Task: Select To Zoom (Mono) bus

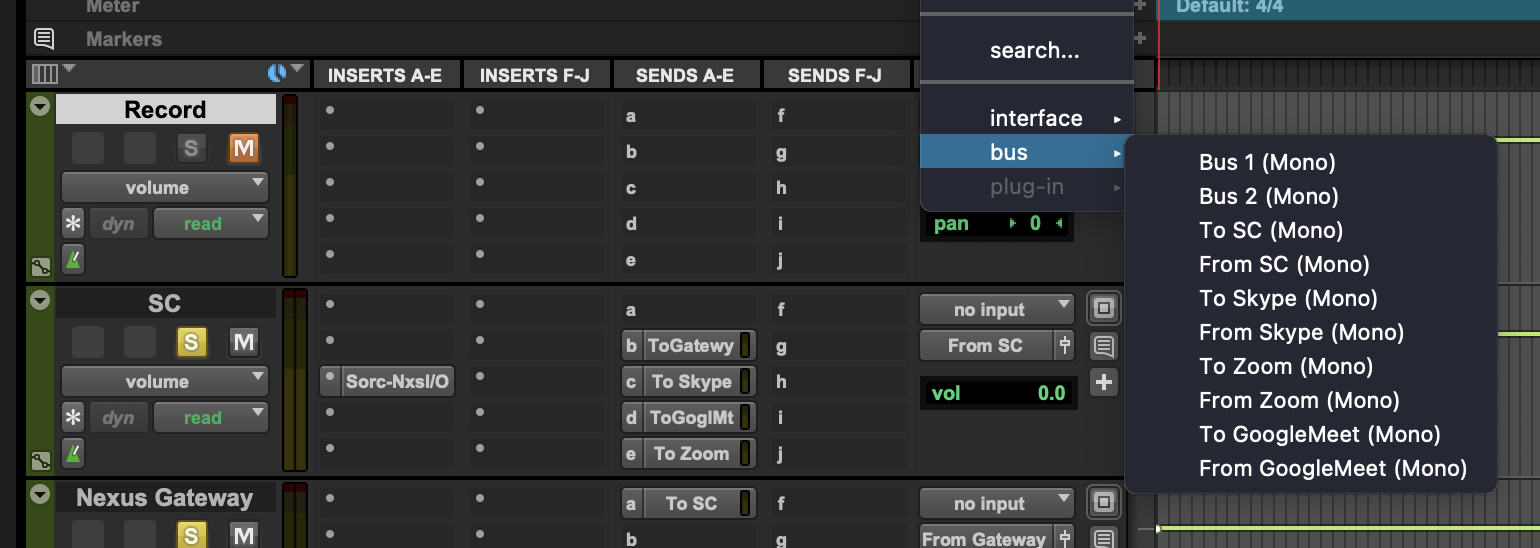Action: (x=1286, y=366)
